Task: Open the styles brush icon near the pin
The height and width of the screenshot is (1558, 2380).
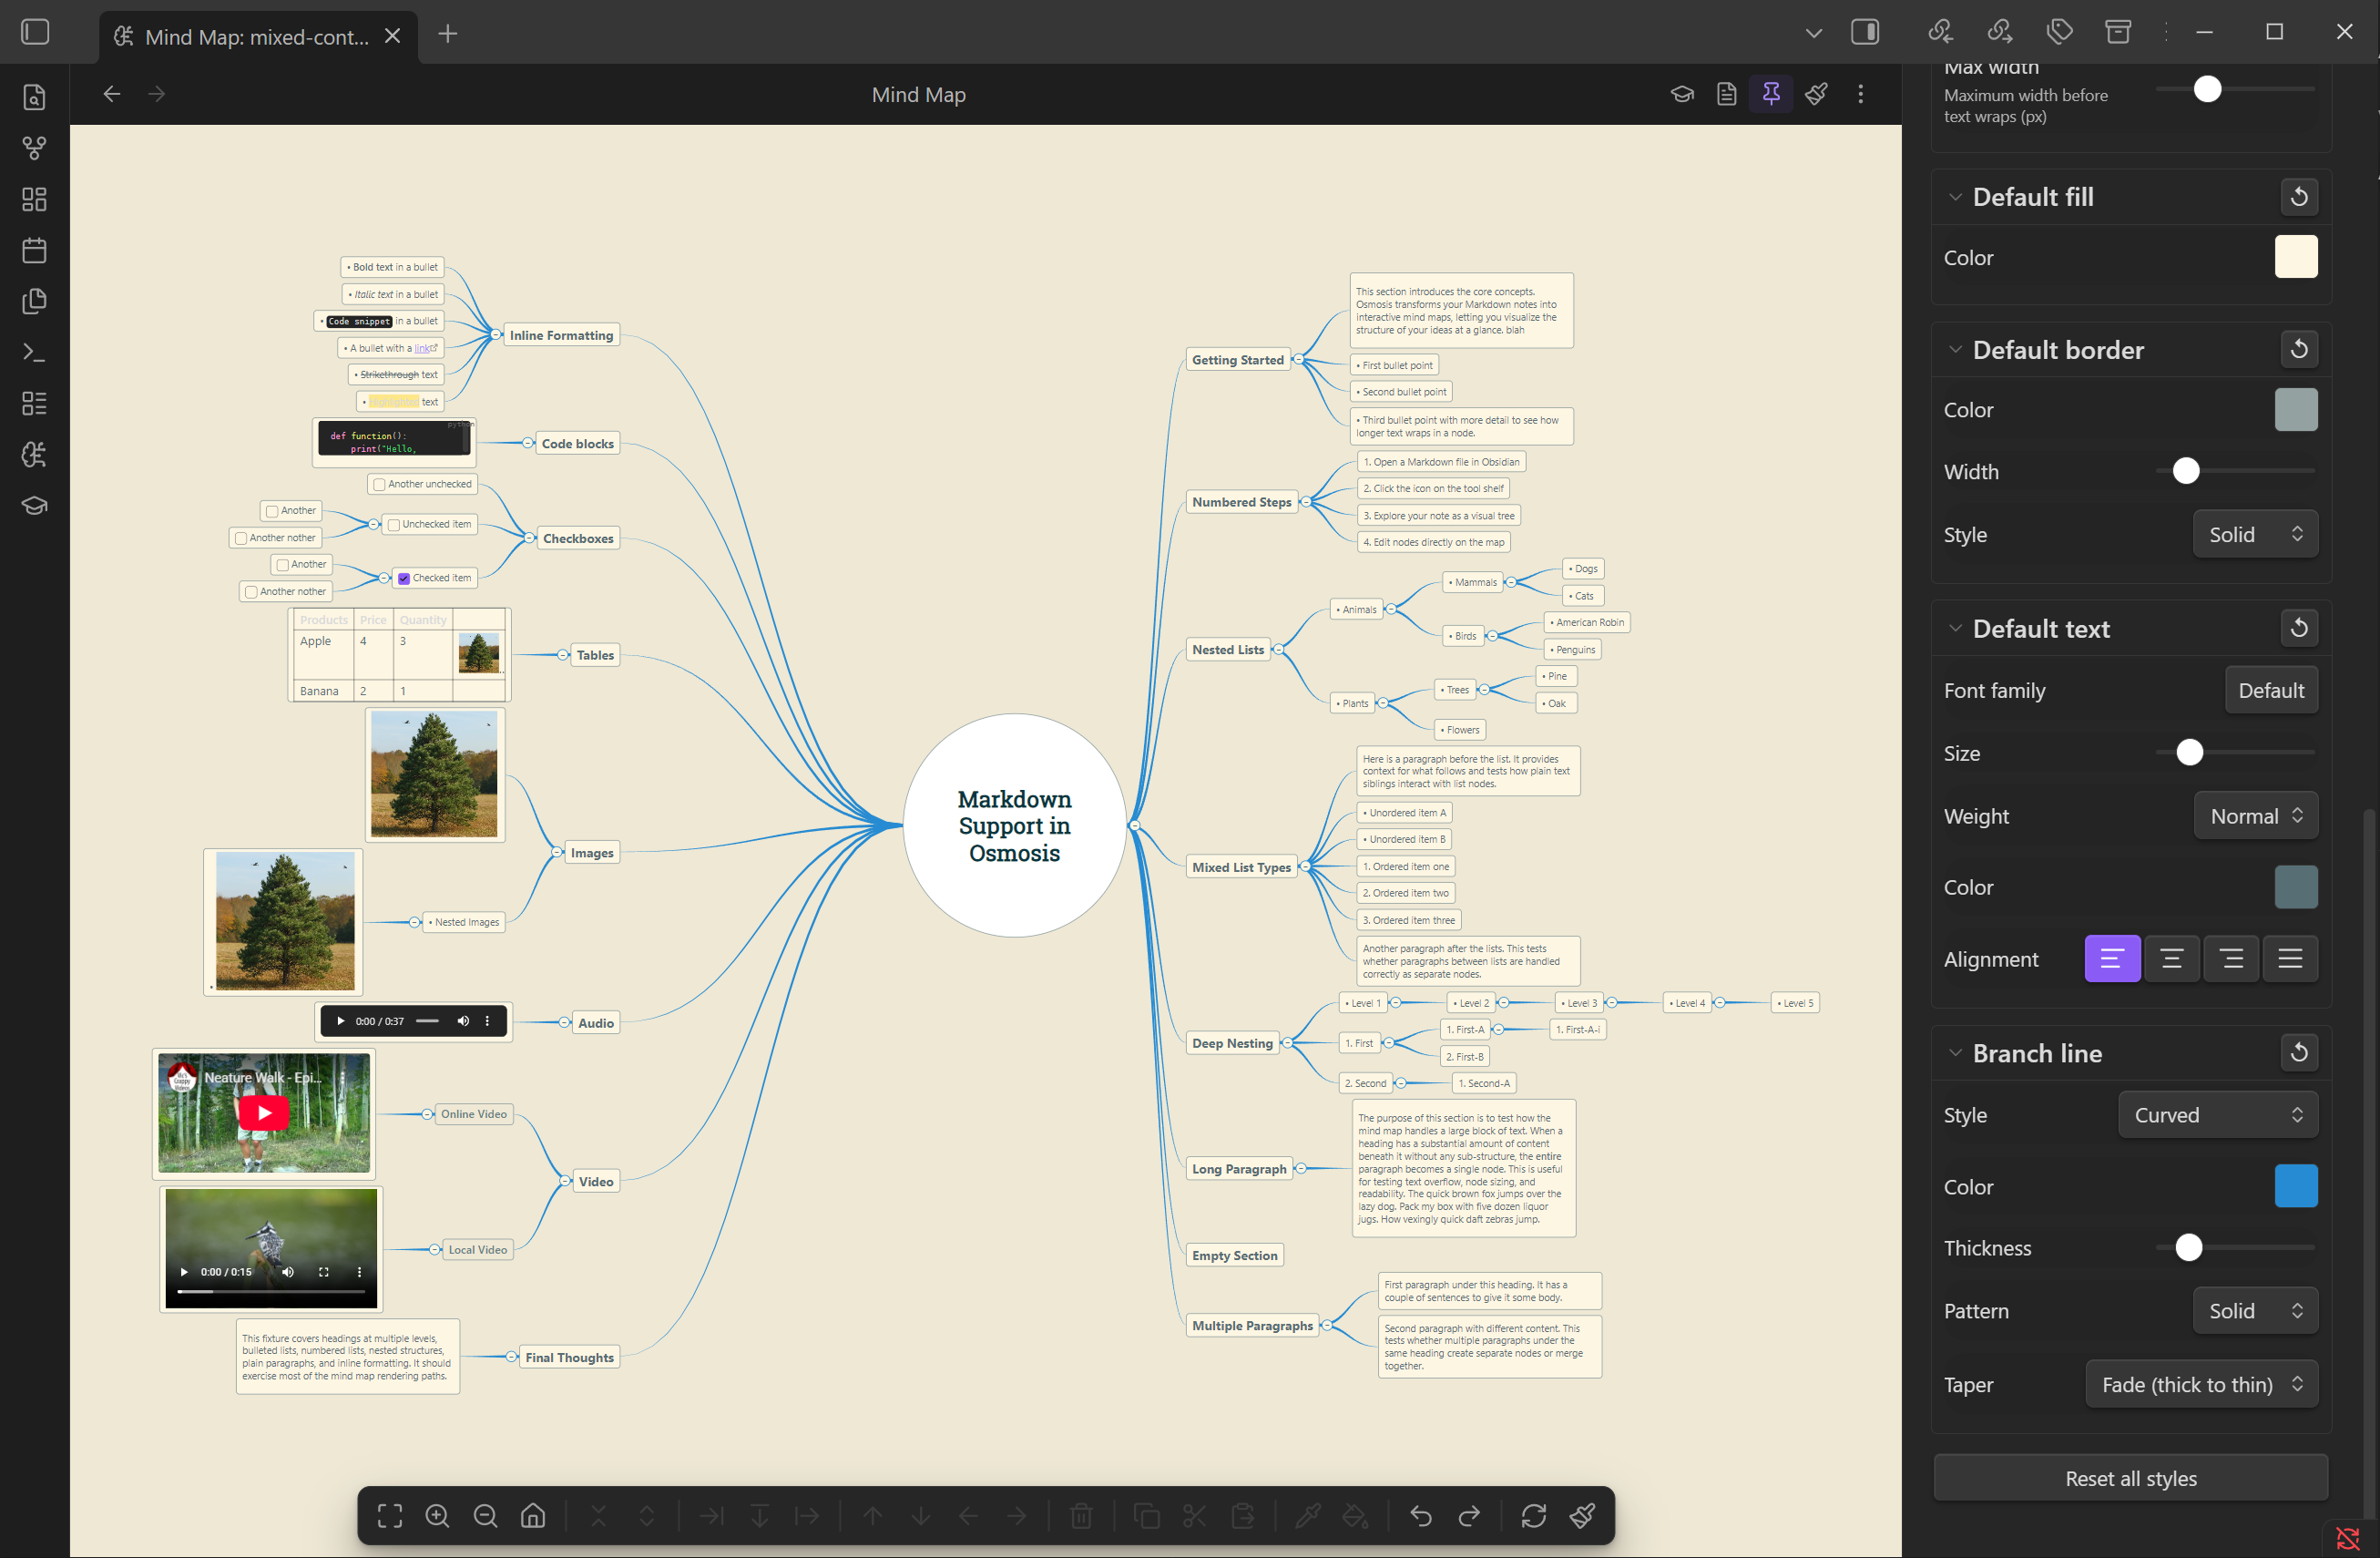Action: 1816,93
